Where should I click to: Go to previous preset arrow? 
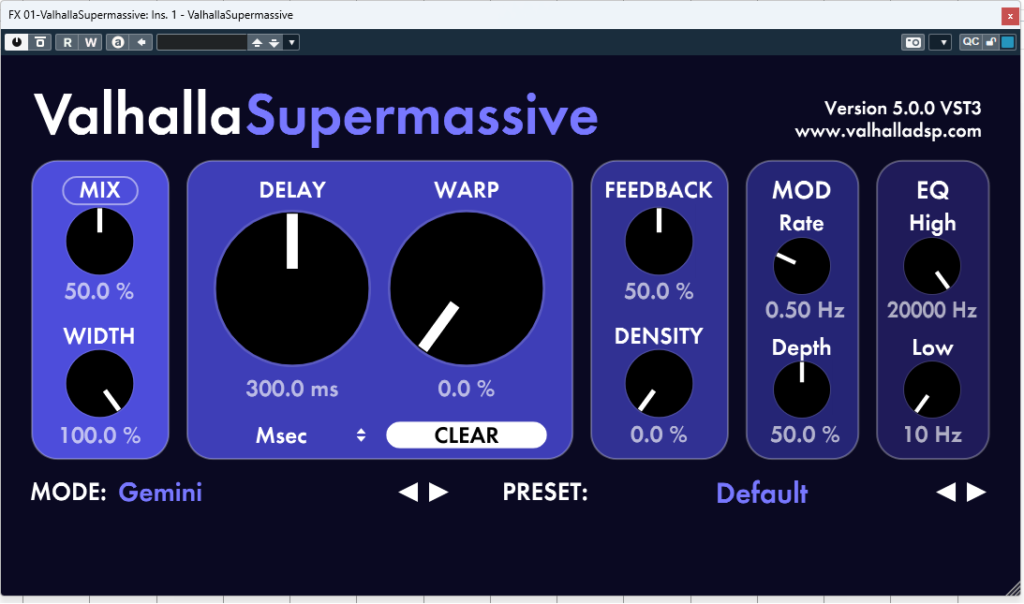point(946,492)
